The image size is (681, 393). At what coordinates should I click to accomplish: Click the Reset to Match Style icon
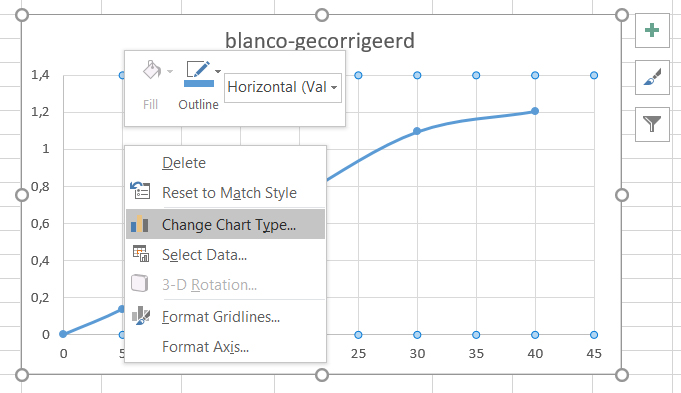coord(140,190)
